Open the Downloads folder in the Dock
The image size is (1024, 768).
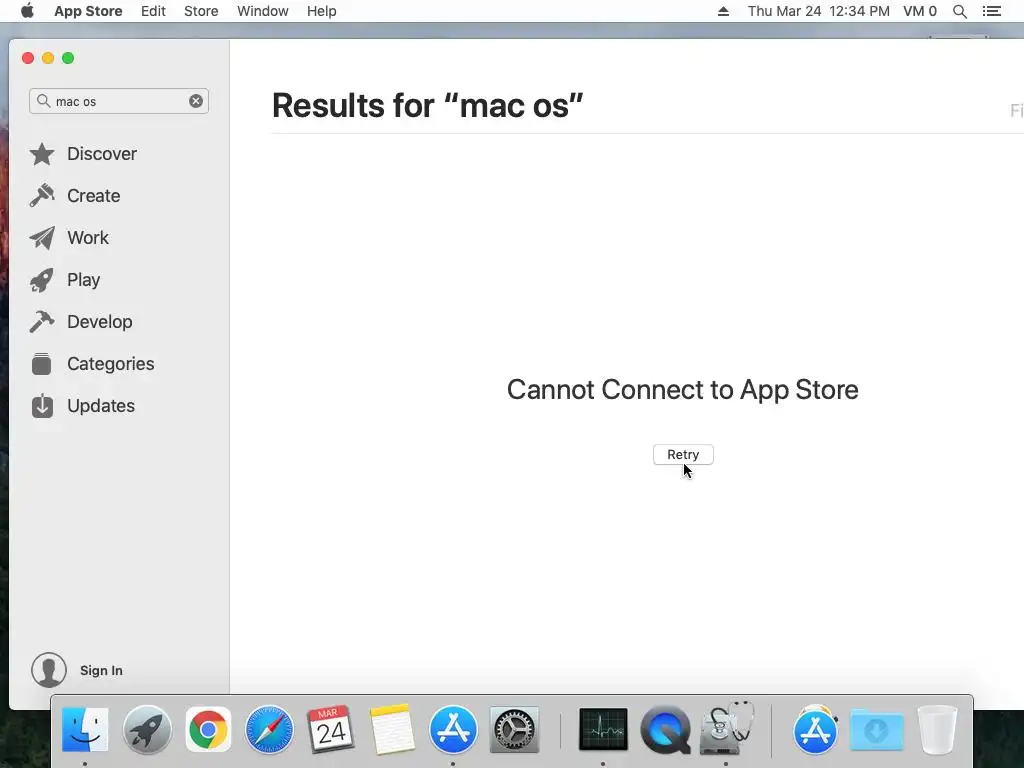click(877, 729)
